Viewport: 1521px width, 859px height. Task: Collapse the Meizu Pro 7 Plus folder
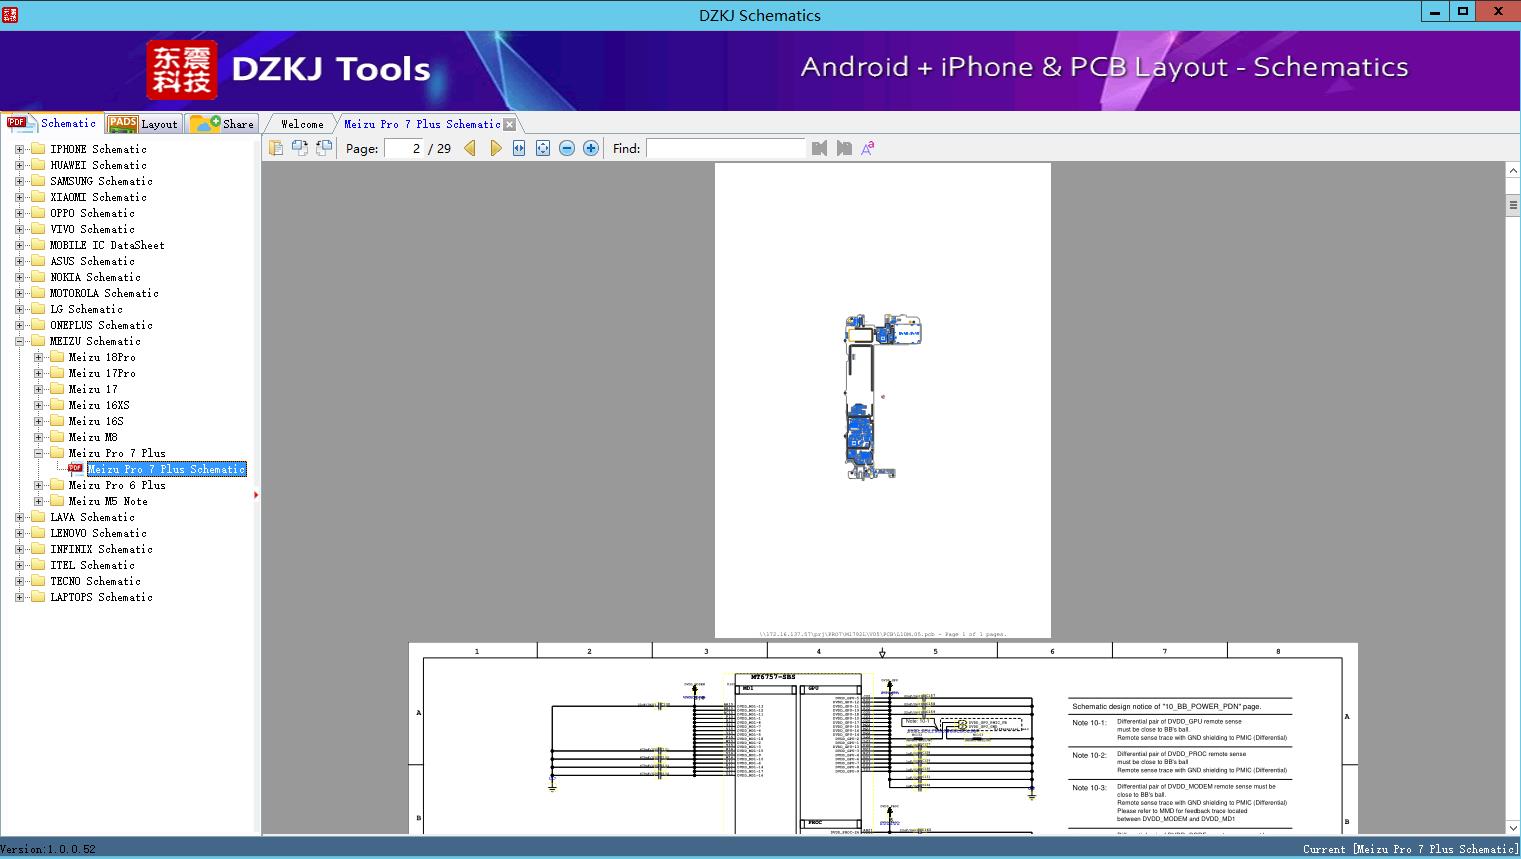pyautogui.click(x=37, y=453)
